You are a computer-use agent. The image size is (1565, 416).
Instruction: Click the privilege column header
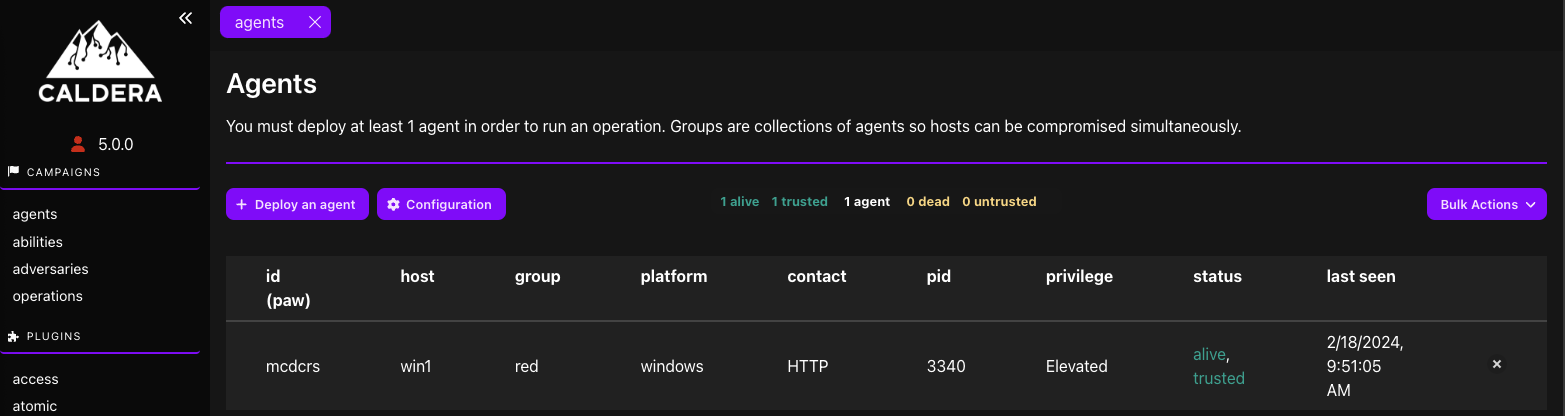point(1079,276)
